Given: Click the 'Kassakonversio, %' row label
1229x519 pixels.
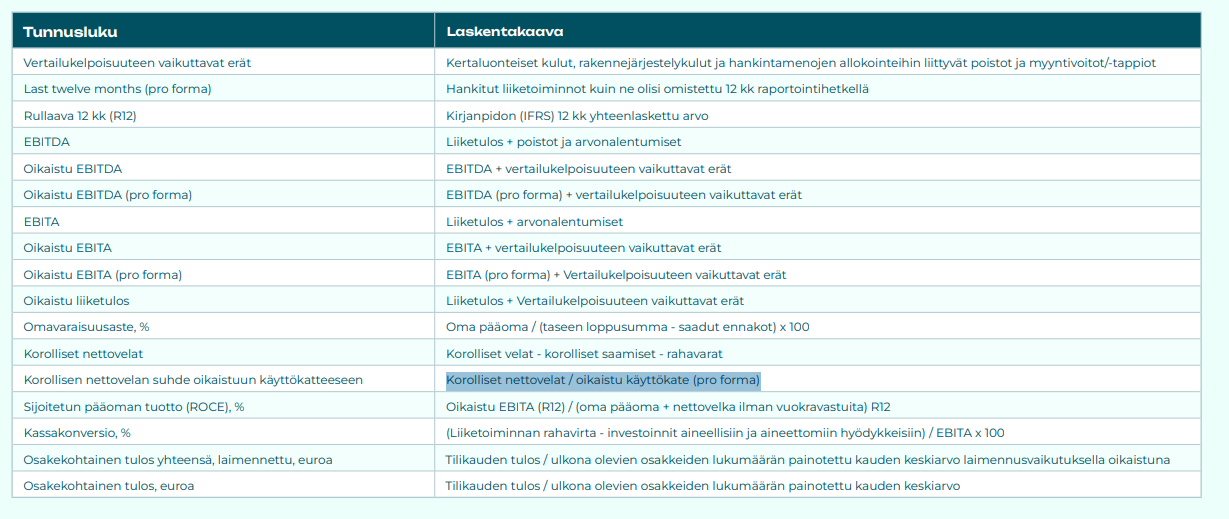Looking at the screenshot, I should pos(77,433).
